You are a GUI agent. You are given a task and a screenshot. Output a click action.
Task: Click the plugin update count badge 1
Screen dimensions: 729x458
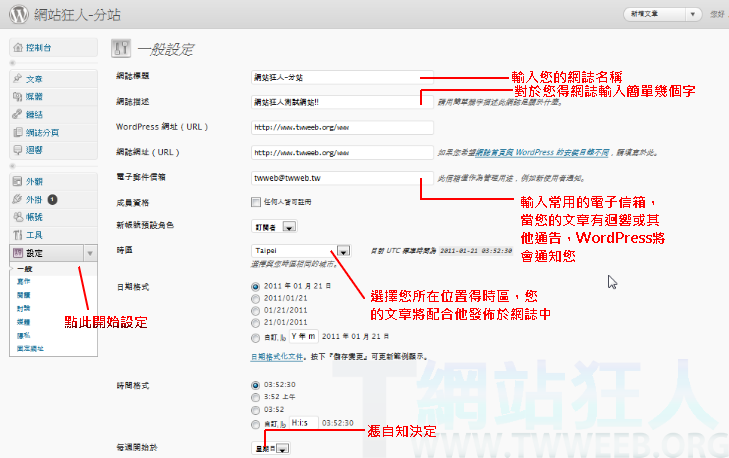click(x=53, y=199)
